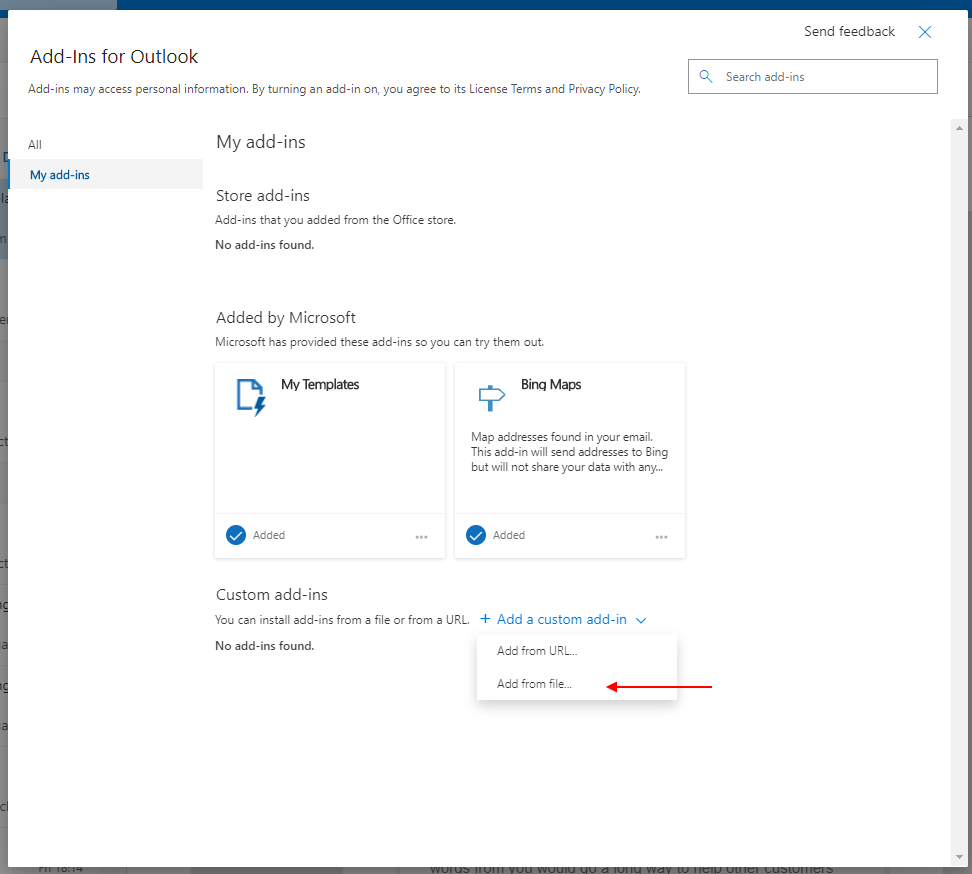Image resolution: width=972 pixels, height=874 pixels.
Task: Click the Bing Maps signpost icon
Action: (492, 397)
